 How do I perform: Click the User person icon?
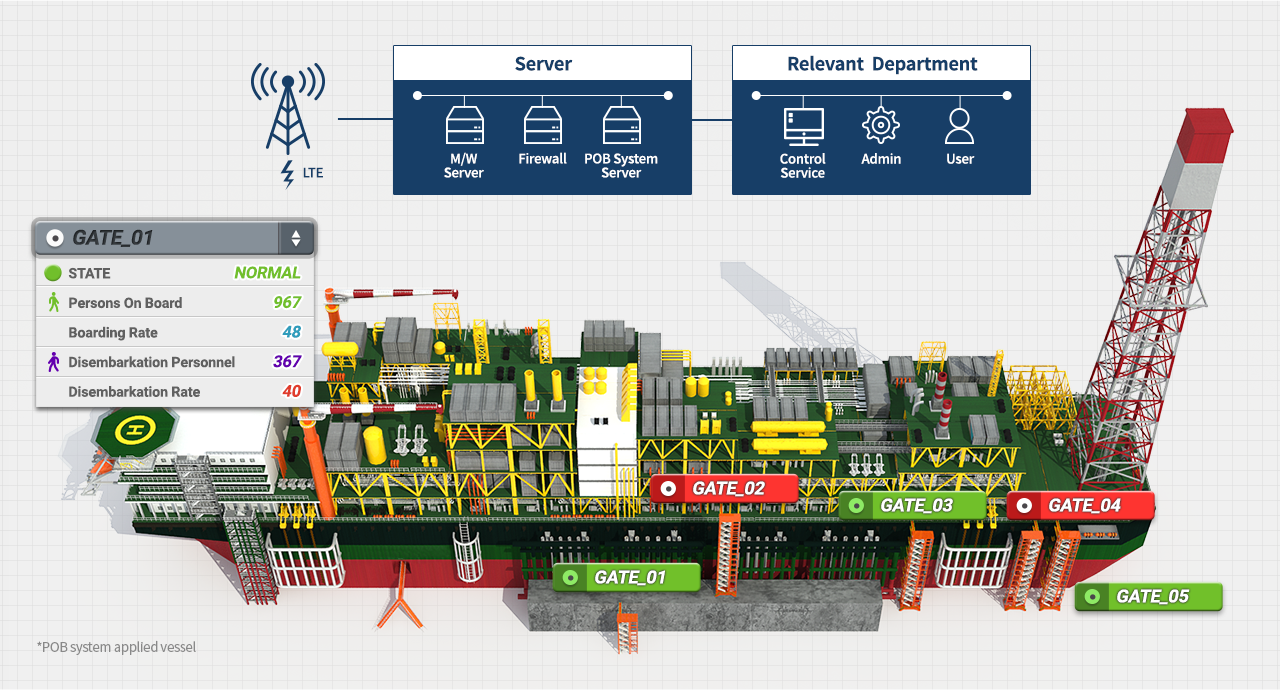click(960, 126)
